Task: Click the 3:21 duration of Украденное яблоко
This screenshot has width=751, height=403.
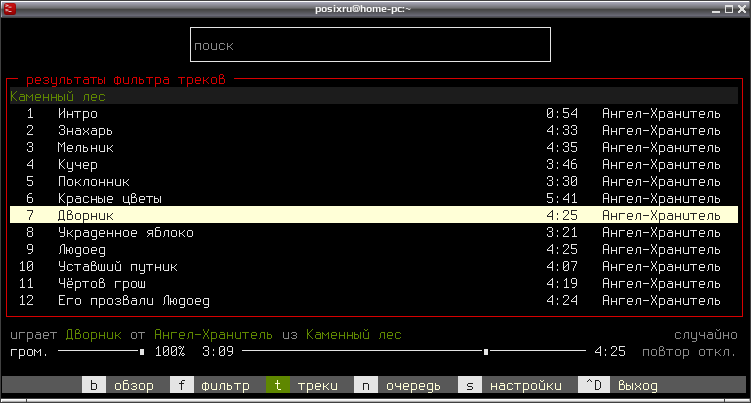Action: tap(562, 232)
